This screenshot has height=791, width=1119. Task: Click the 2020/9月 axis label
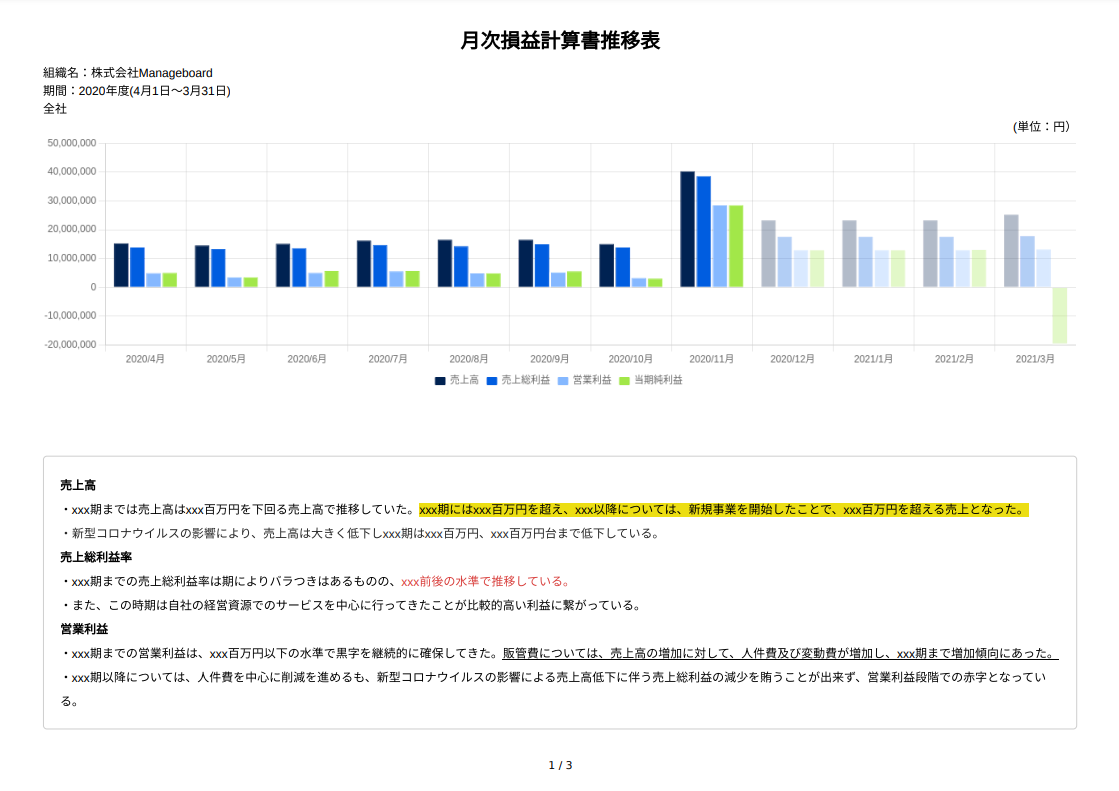click(x=550, y=359)
